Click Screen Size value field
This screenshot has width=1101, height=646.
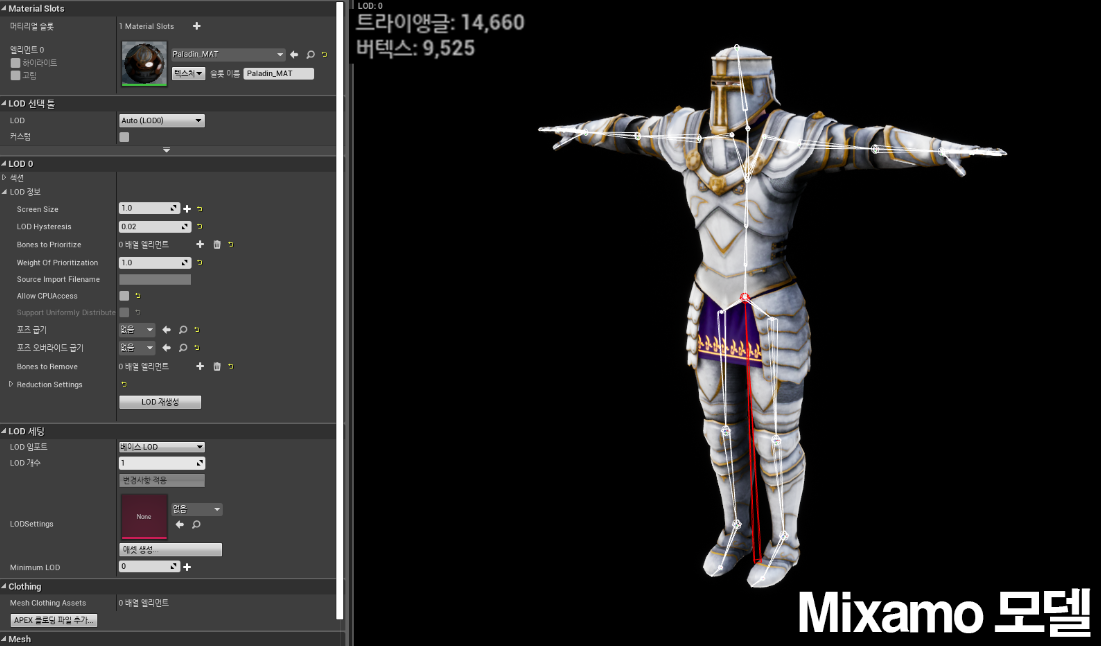(x=150, y=209)
